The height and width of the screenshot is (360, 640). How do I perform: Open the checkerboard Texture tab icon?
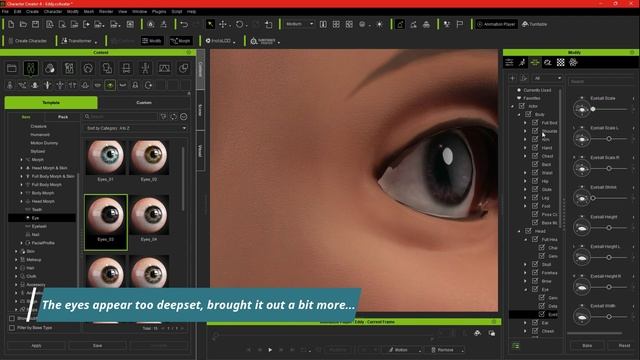560,62
